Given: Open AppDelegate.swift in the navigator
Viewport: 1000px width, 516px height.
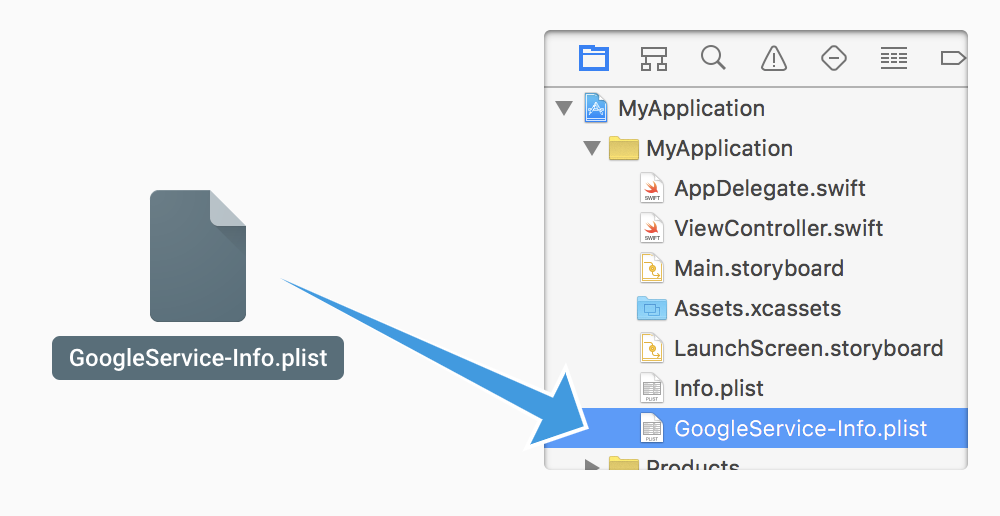Looking at the screenshot, I should click(770, 189).
